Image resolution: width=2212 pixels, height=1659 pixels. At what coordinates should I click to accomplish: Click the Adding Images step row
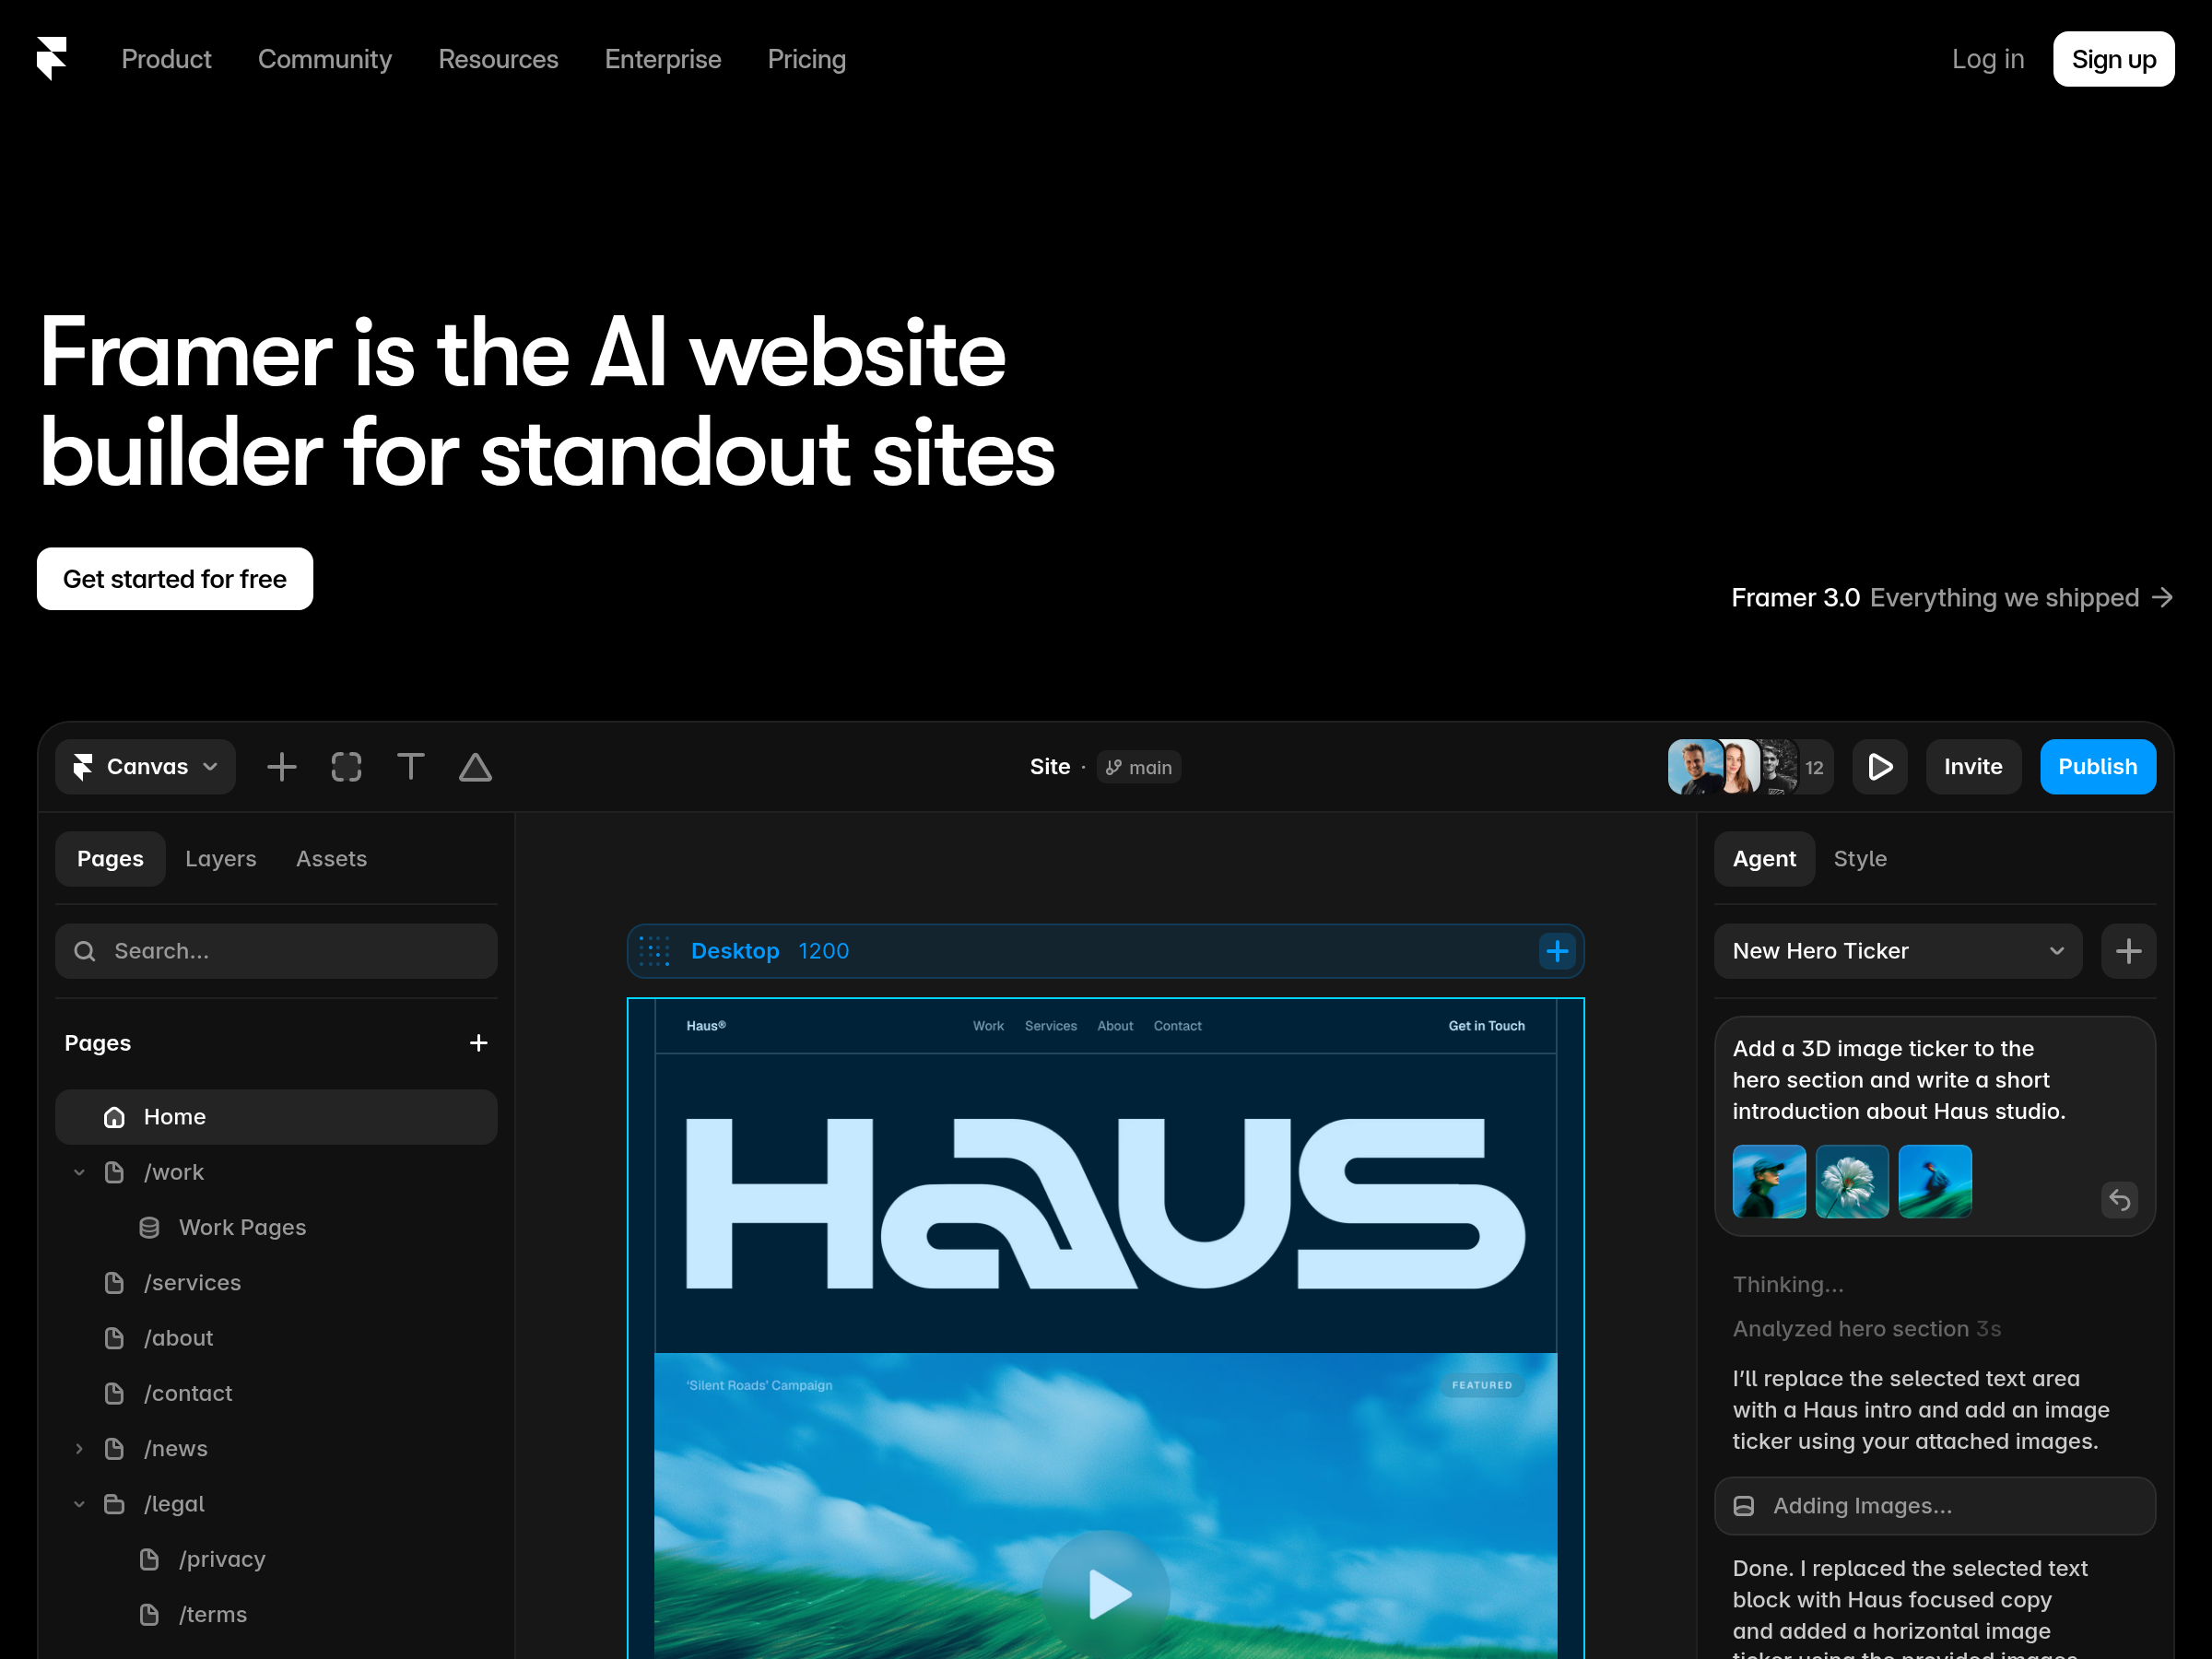point(1935,1506)
